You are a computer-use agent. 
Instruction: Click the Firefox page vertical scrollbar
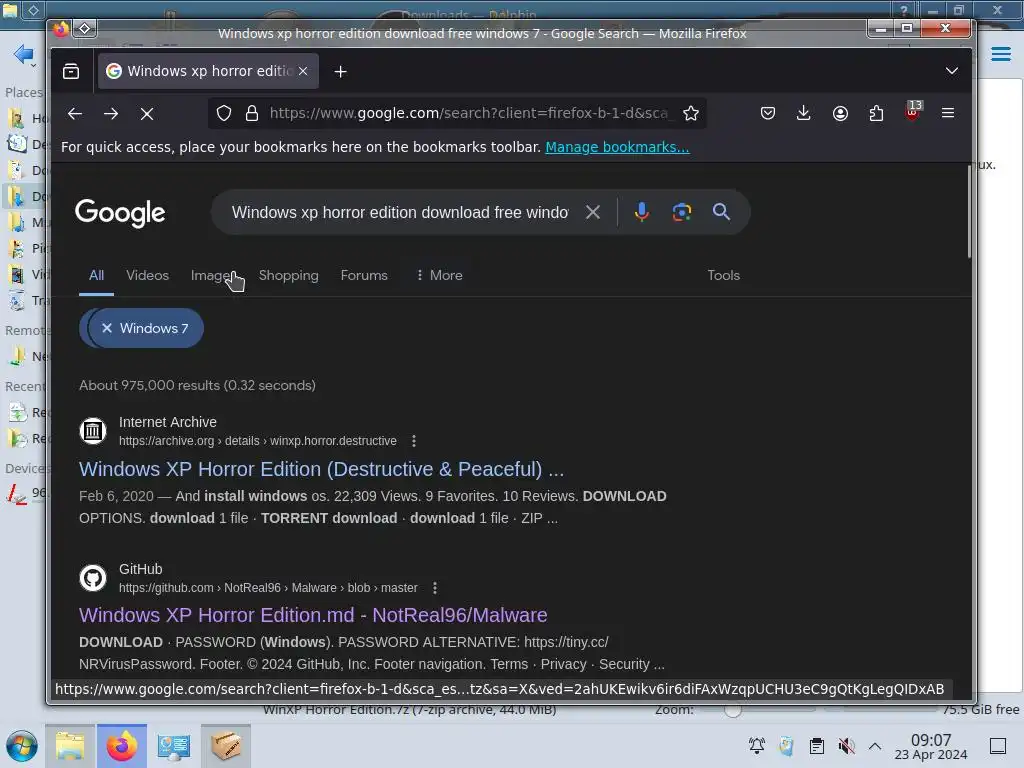pos(969,212)
